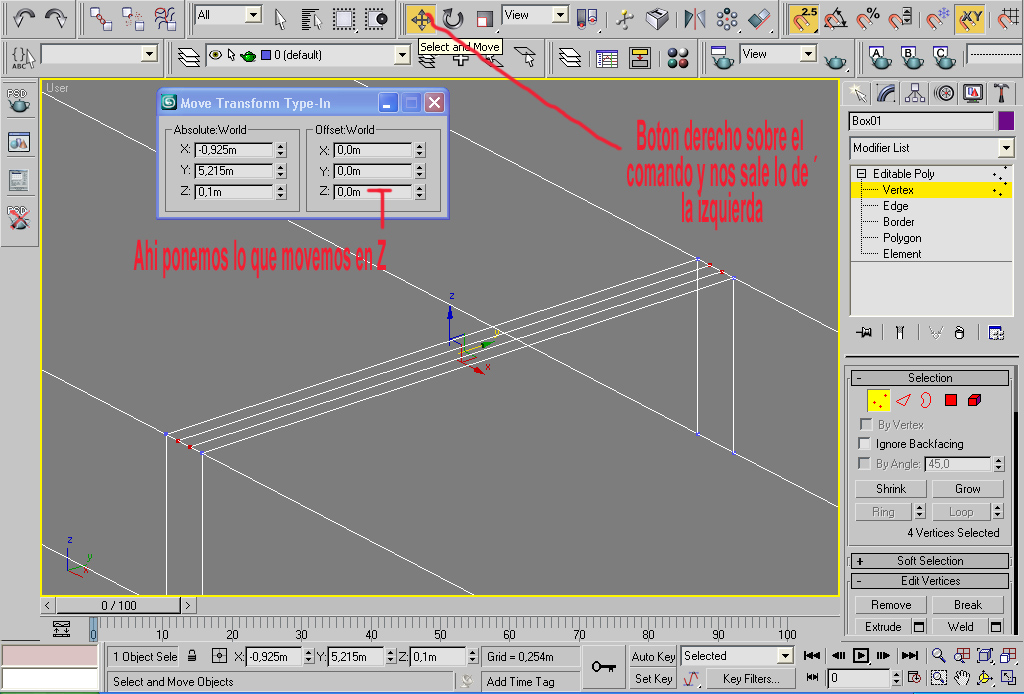Click the Element selection mode cube icon
The width and height of the screenshot is (1024, 694).
[x=974, y=400]
